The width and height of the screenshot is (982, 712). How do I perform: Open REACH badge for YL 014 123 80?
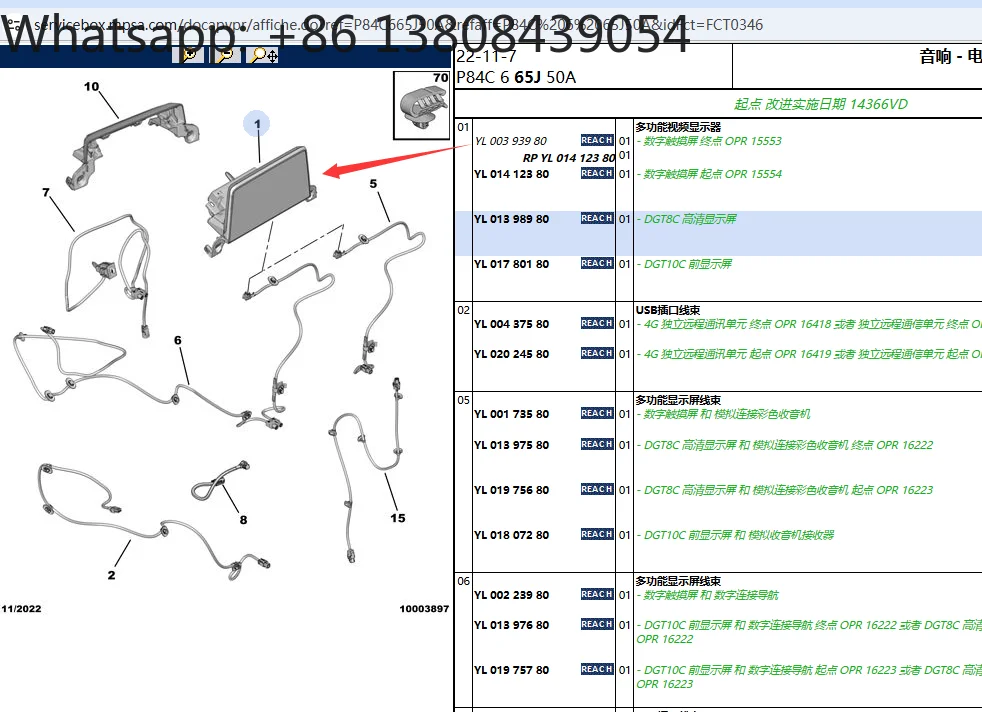pos(596,173)
